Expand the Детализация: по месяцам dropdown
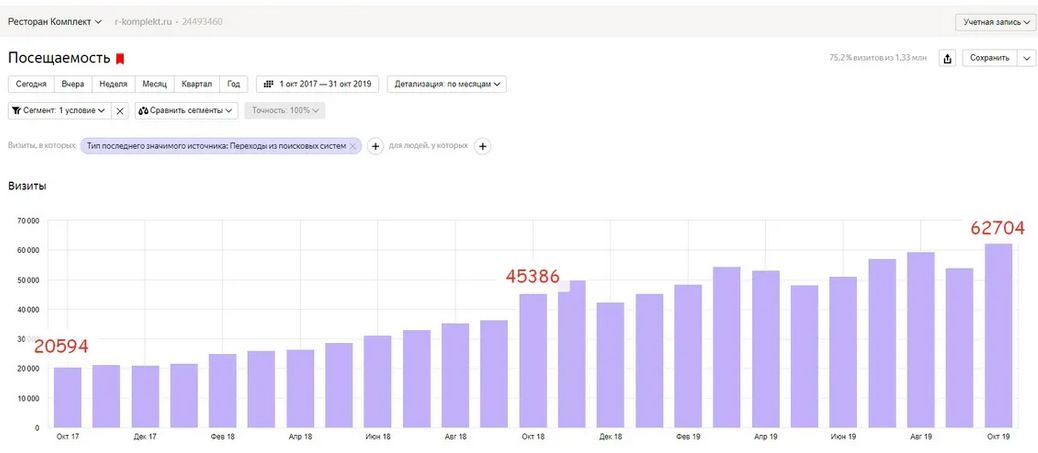Viewport: 1038px width, 453px height. (447, 84)
